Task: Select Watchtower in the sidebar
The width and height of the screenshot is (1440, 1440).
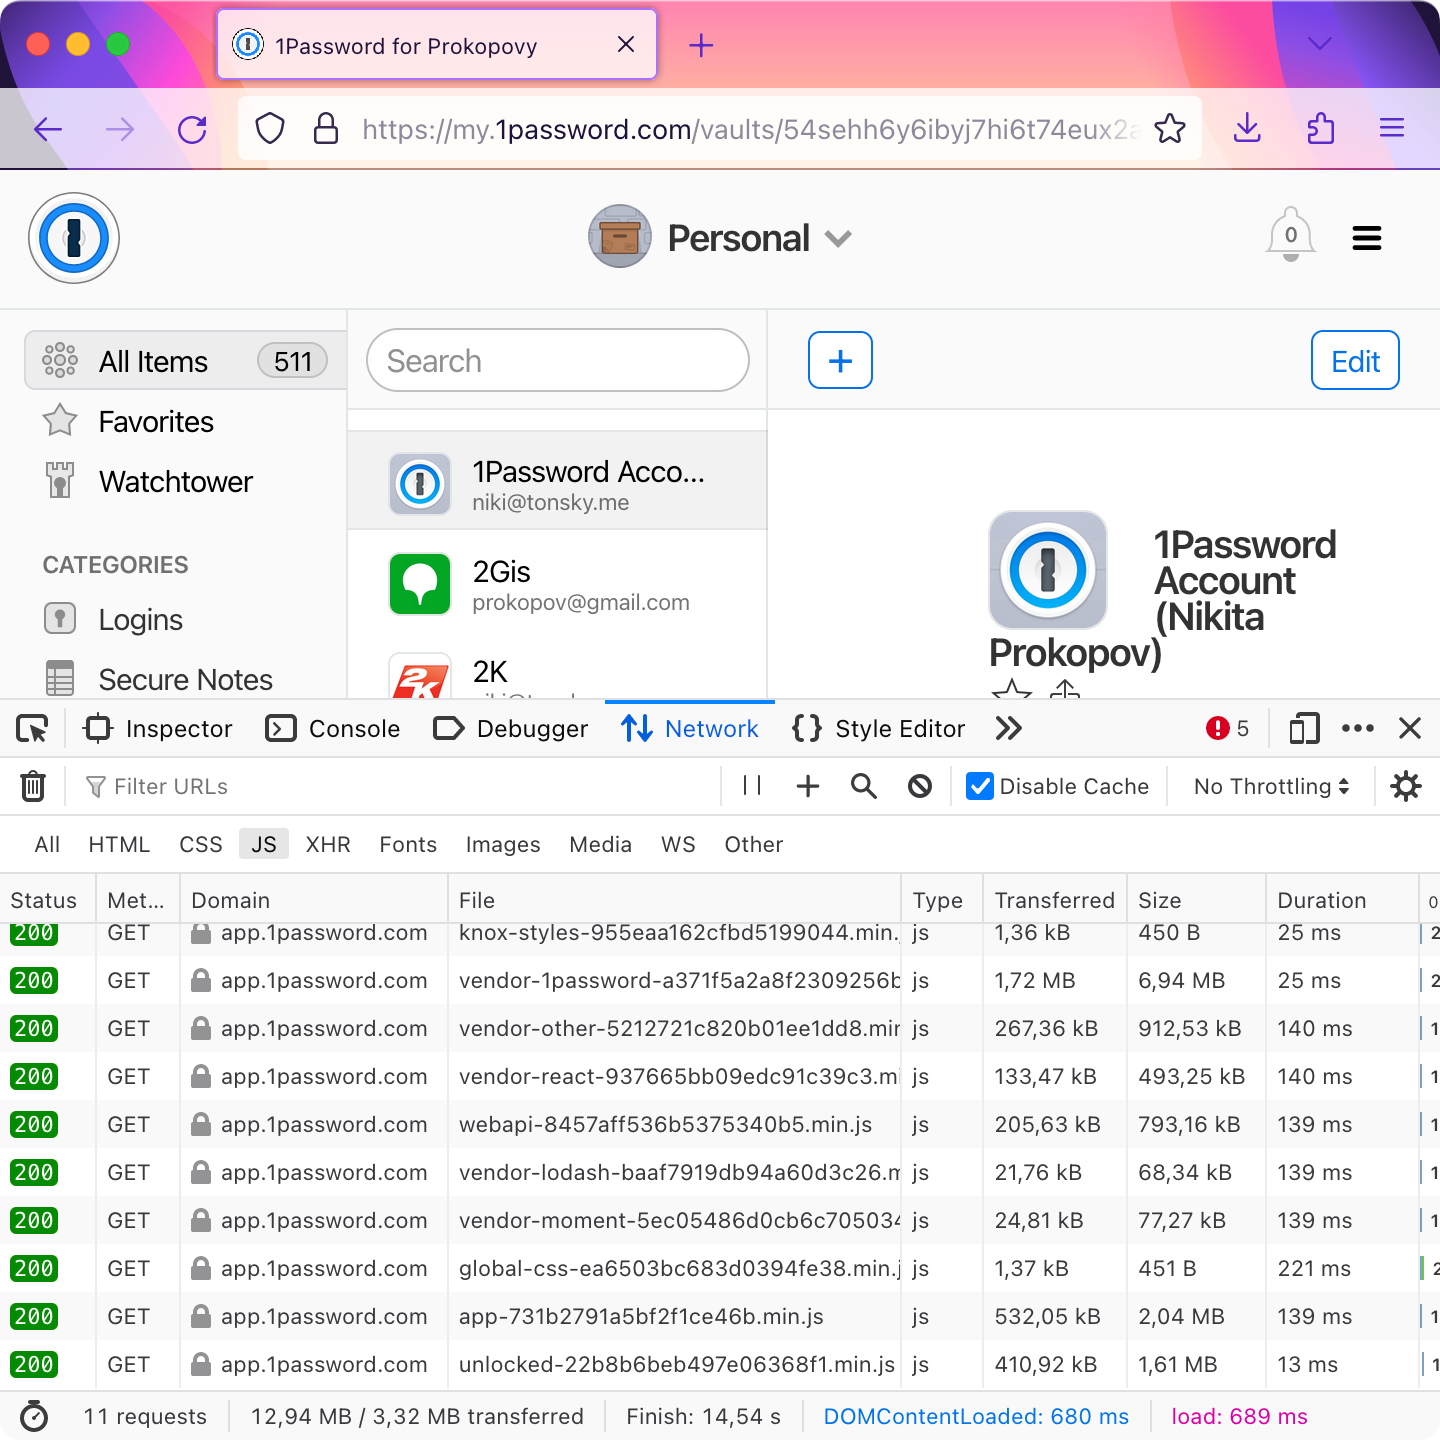Action: tap(175, 482)
